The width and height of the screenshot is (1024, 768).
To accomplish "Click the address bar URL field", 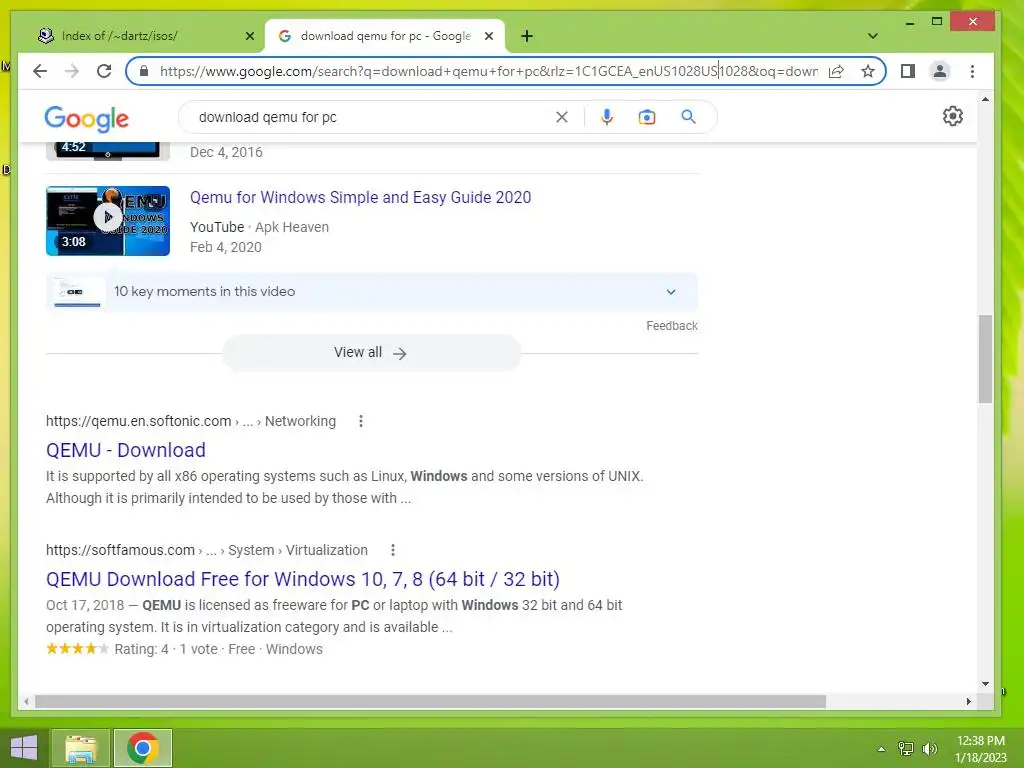I will click(488, 71).
